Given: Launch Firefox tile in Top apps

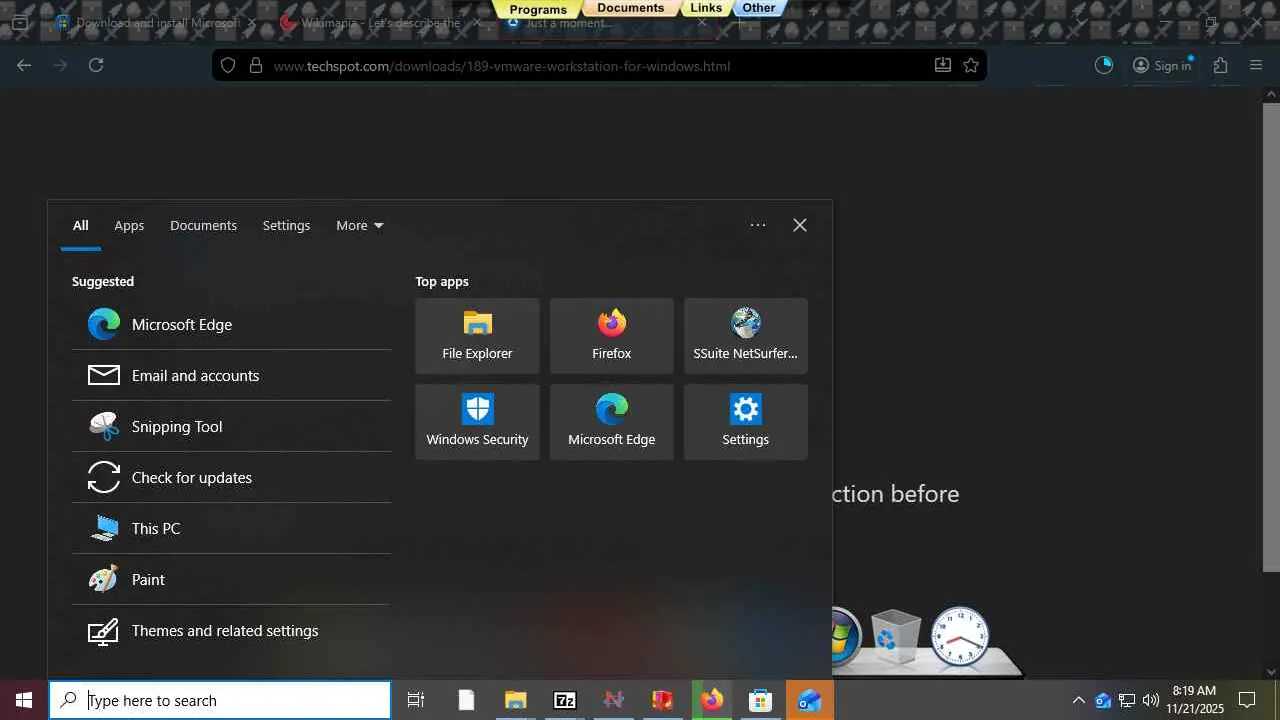Looking at the screenshot, I should [612, 336].
